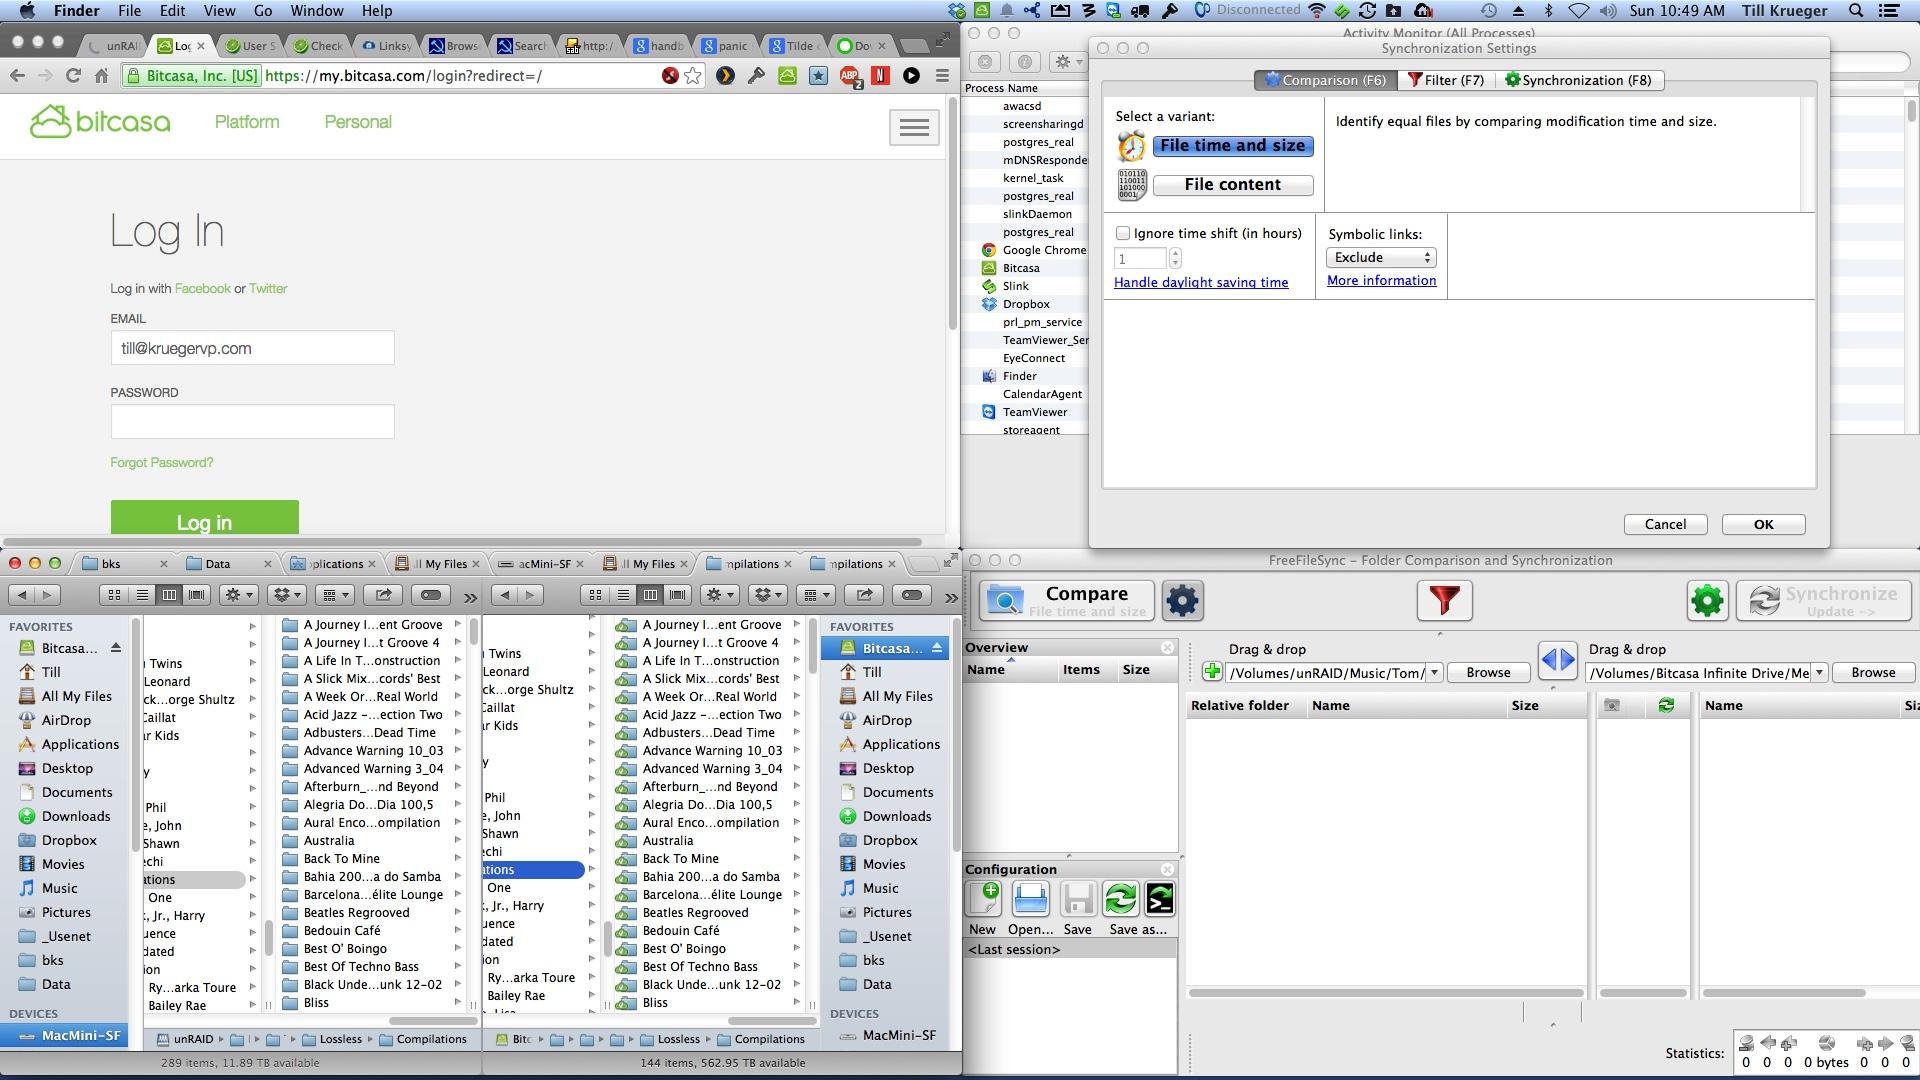Screen dimensions: 1920x1080
Task: Click the EMAIL field with till@kruegervp.com
Action: pos(252,348)
